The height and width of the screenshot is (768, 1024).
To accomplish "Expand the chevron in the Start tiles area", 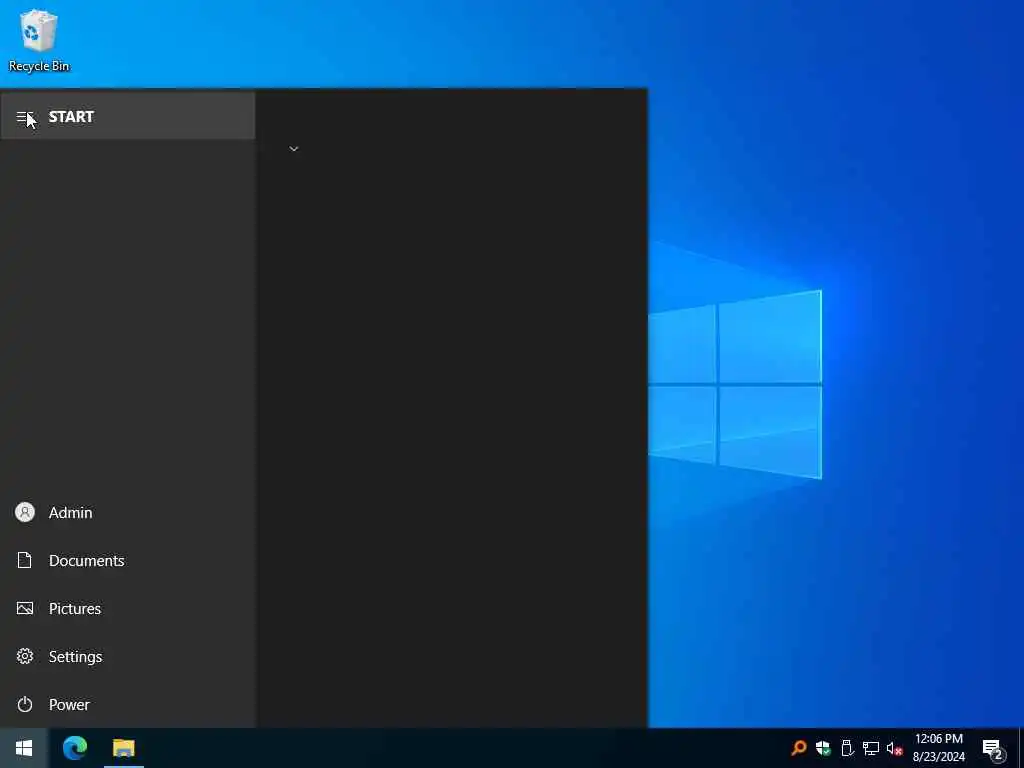I will [x=294, y=149].
